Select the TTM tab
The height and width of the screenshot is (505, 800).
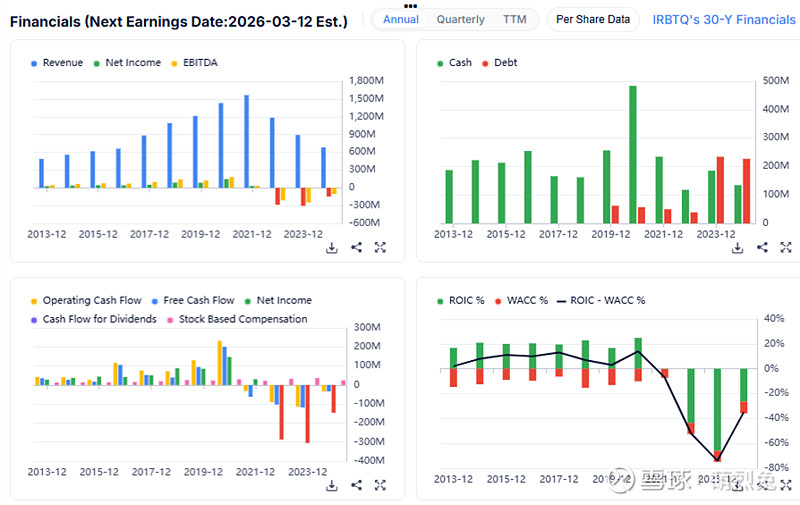coord(515,19)
